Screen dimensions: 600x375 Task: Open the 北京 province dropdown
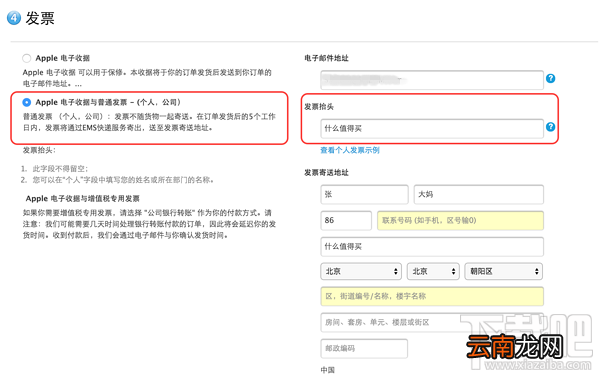coord(361,271)
